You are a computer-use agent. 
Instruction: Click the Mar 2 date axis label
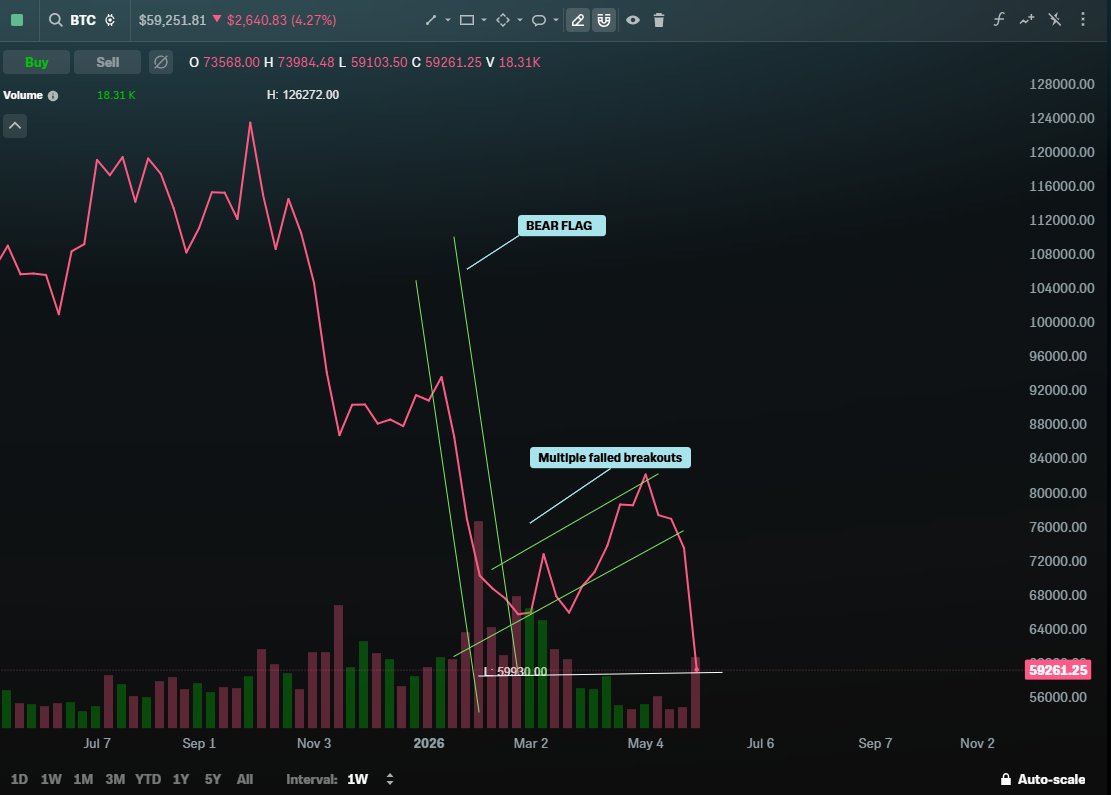pyautogui.click(x=531, y=743)
